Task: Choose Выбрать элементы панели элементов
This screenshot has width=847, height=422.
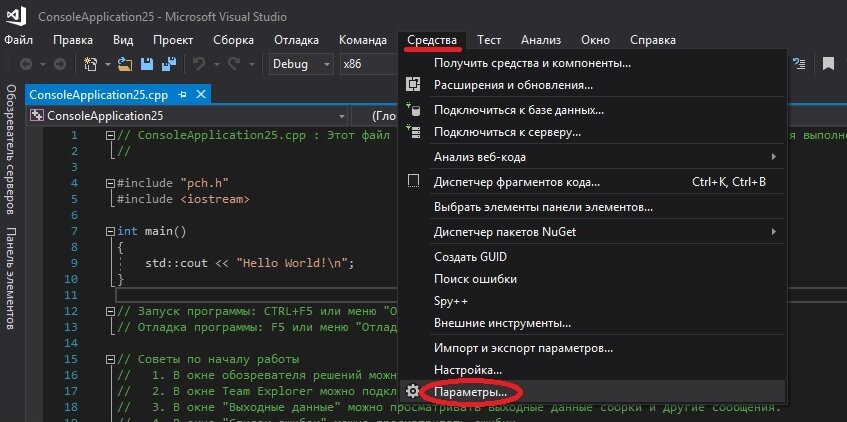Action: point(591,207)
